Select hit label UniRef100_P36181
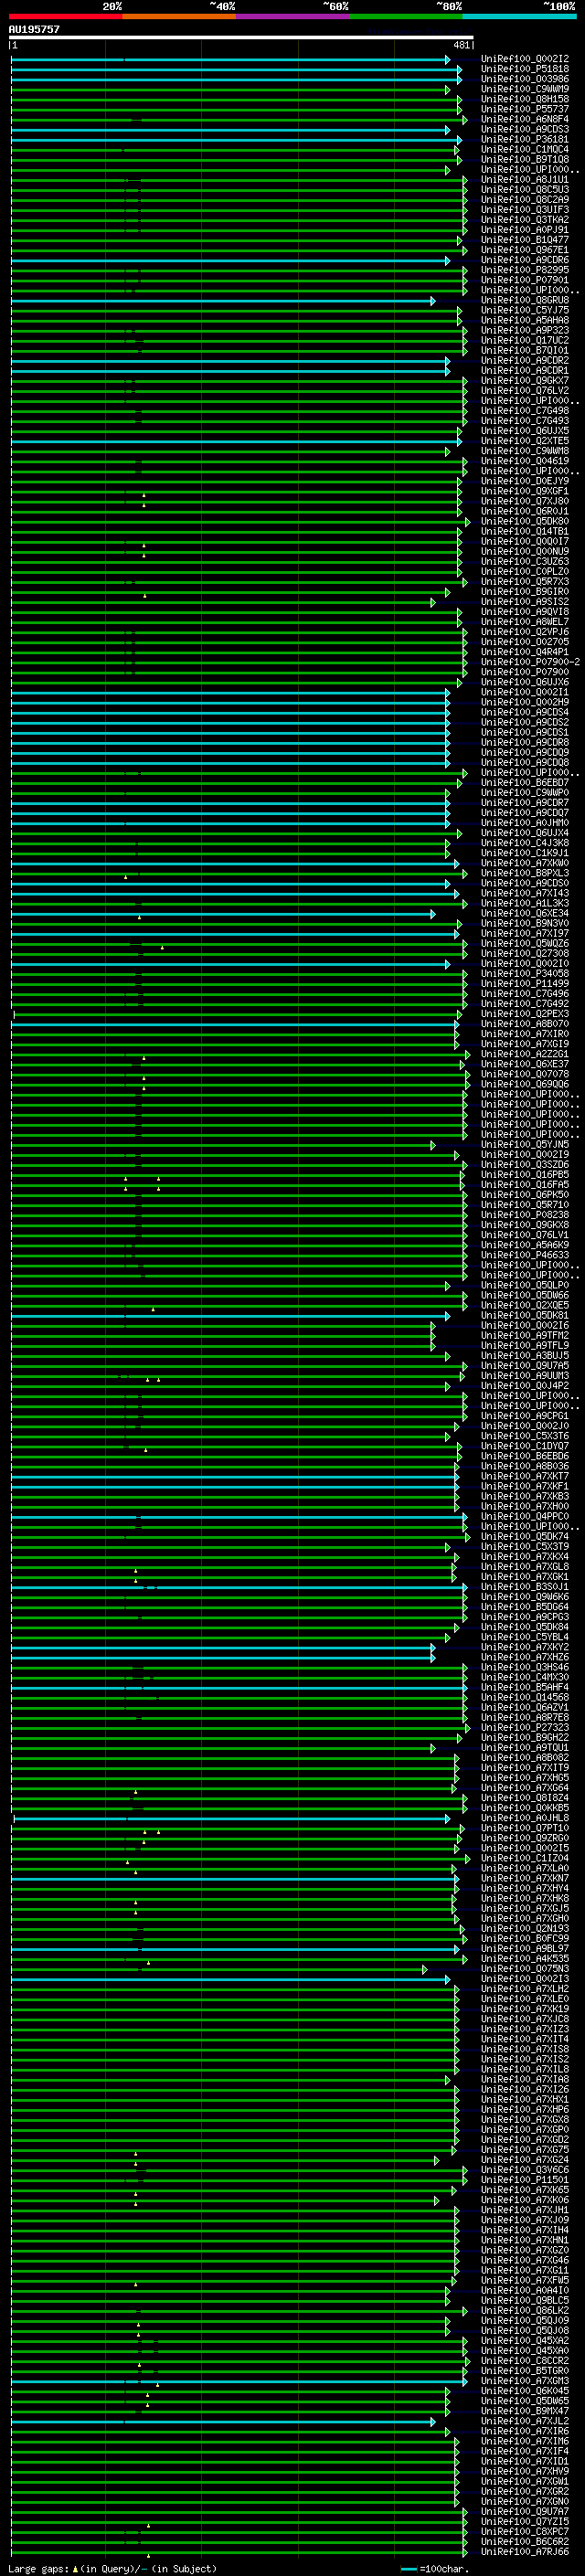Image resolution: width=585 pixels, height=2576 pixels. pyautogui.click(x=525, y=139)
